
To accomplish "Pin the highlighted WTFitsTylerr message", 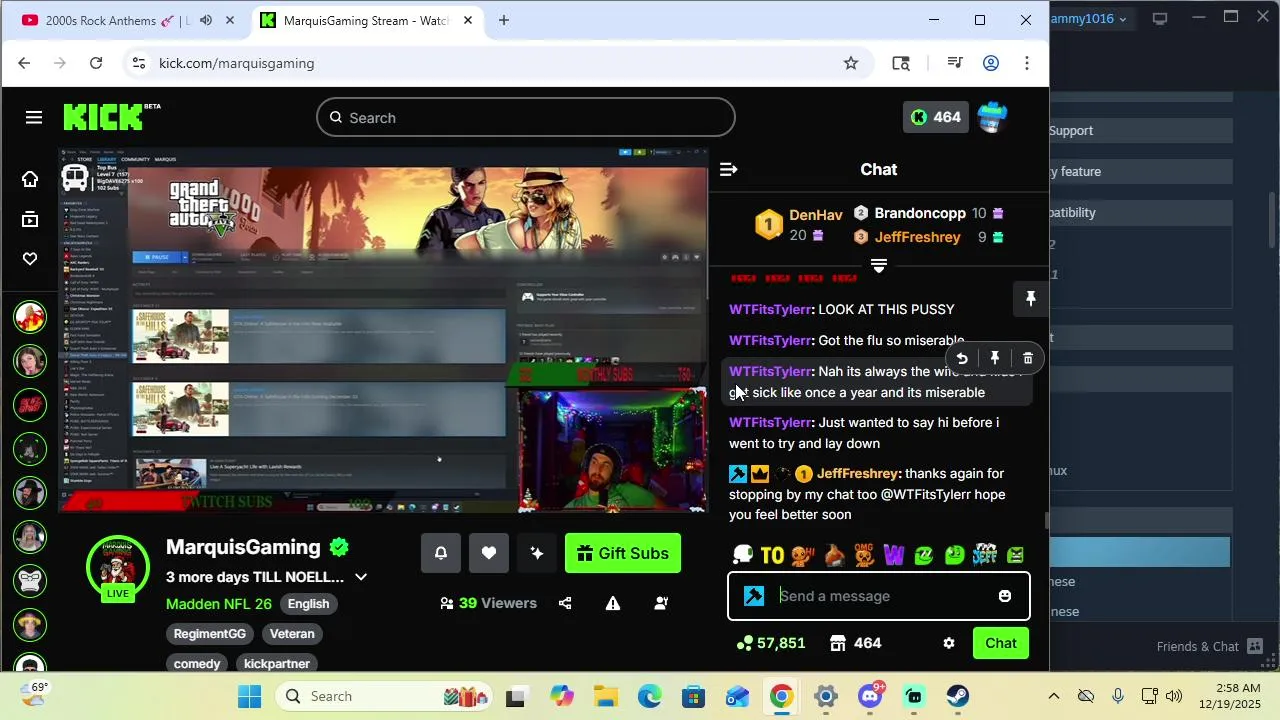I will pyautogui.click(x=995, y=358).
